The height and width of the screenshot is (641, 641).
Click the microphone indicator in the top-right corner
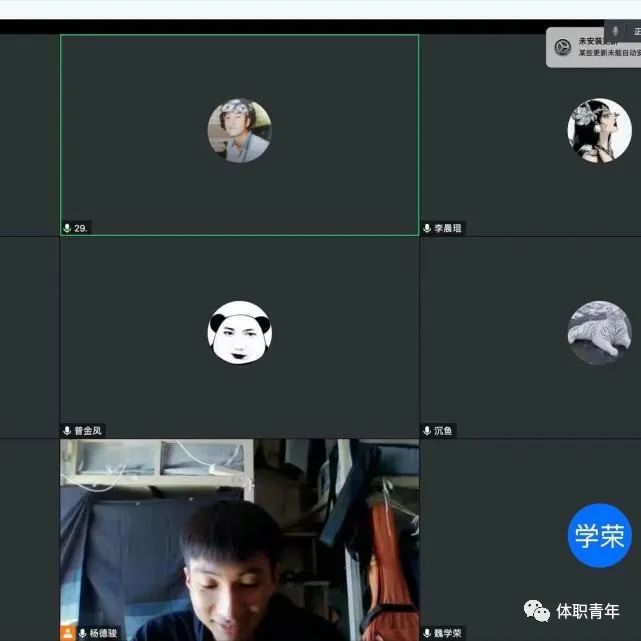click(x=615, y=31)
